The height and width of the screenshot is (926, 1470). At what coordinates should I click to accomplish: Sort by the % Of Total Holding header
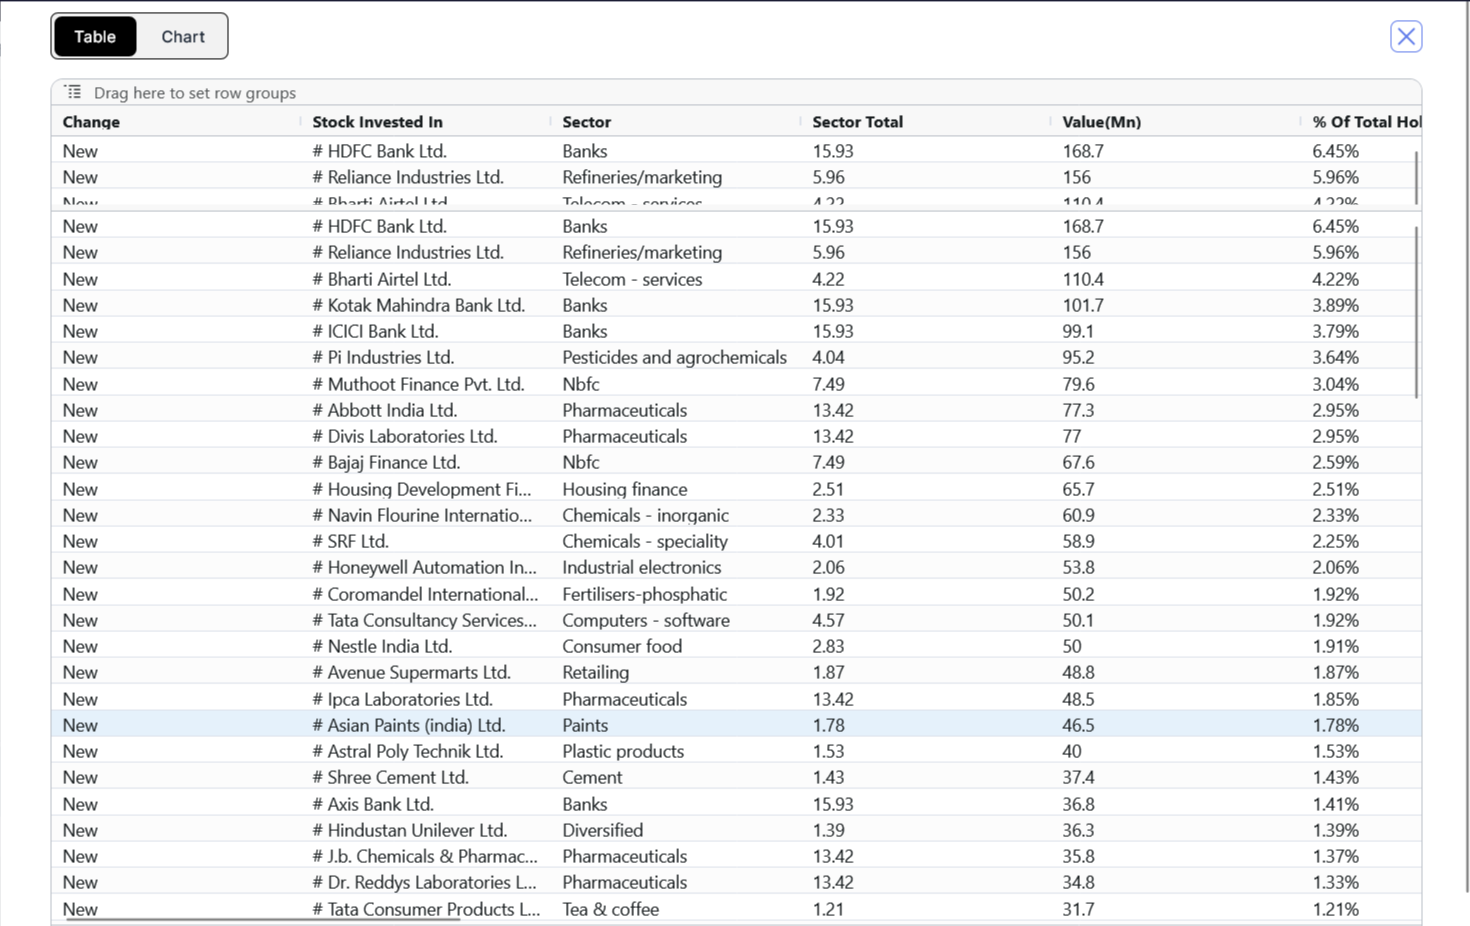coord(1366,122)
